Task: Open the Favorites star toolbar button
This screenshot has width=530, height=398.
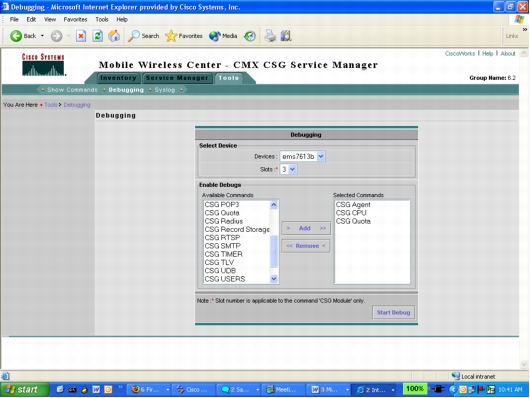Action: [184, 36]
